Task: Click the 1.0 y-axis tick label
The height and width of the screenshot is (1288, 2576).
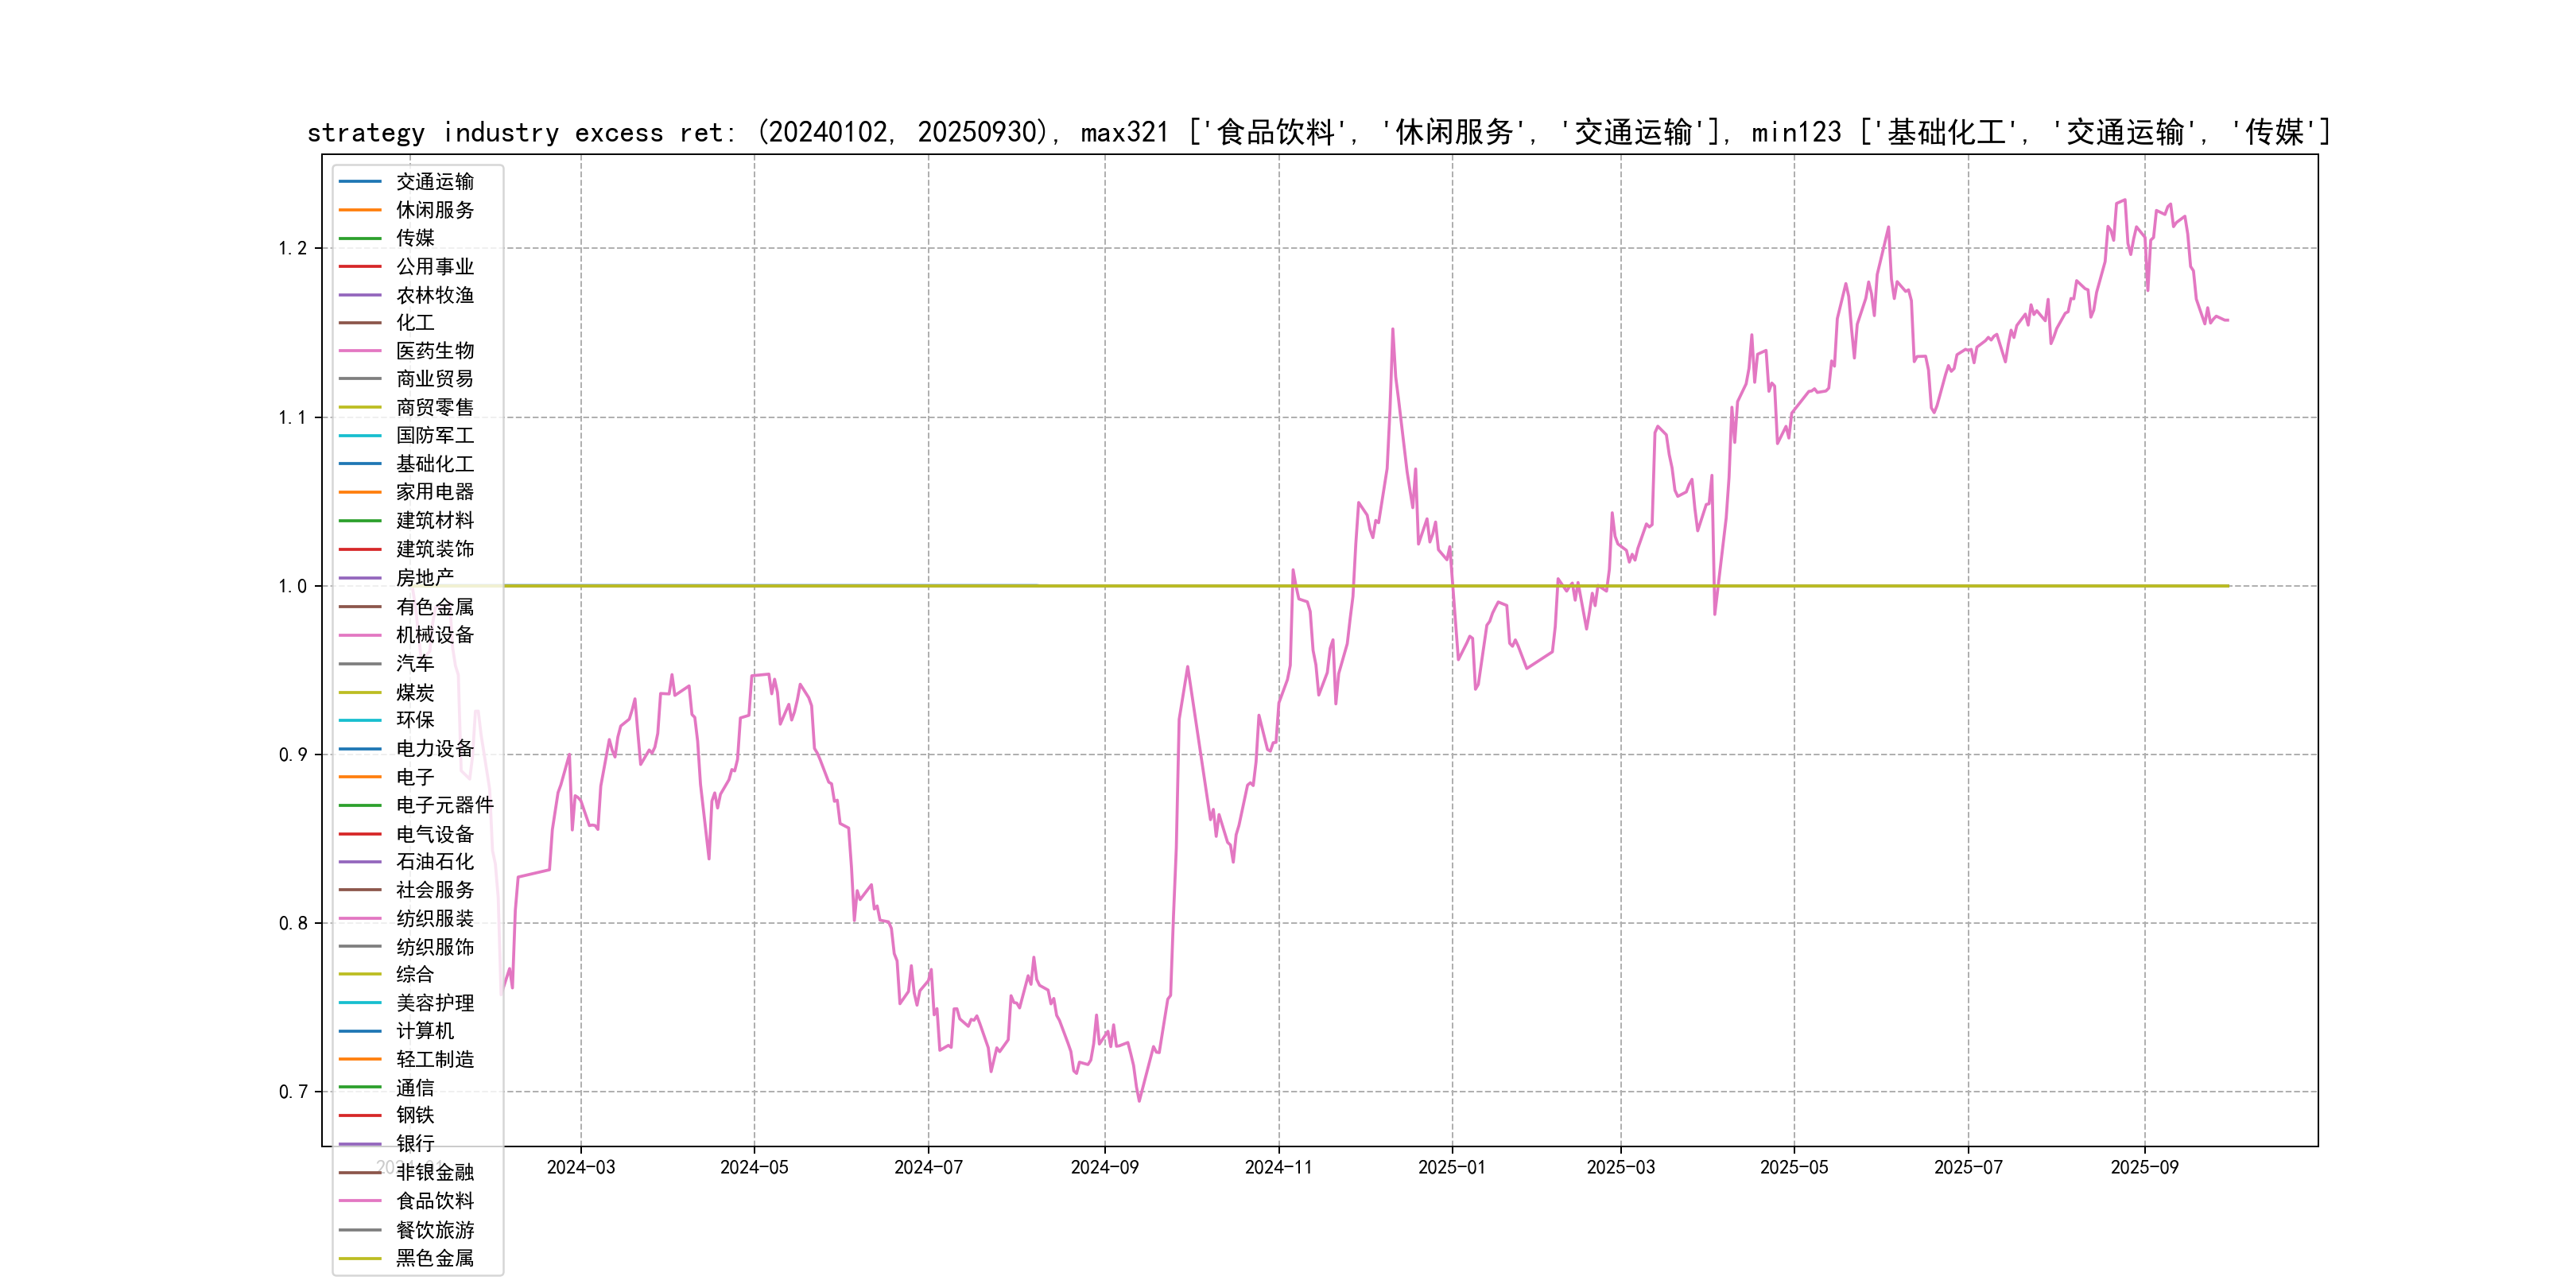Action: point(292,586)
